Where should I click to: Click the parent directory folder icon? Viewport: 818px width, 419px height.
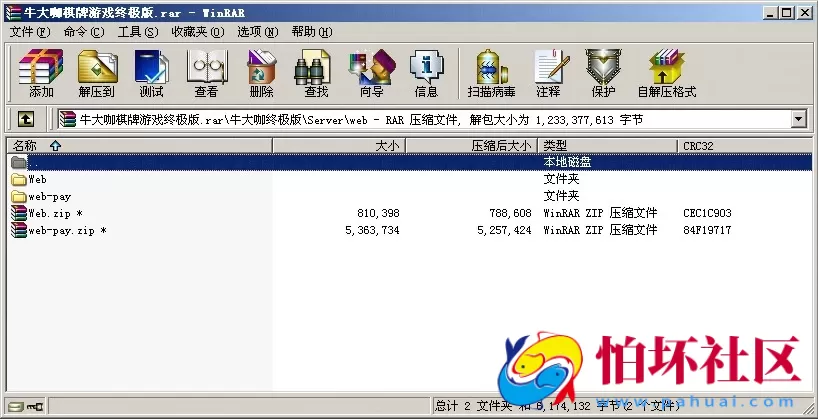click(19, 162)
